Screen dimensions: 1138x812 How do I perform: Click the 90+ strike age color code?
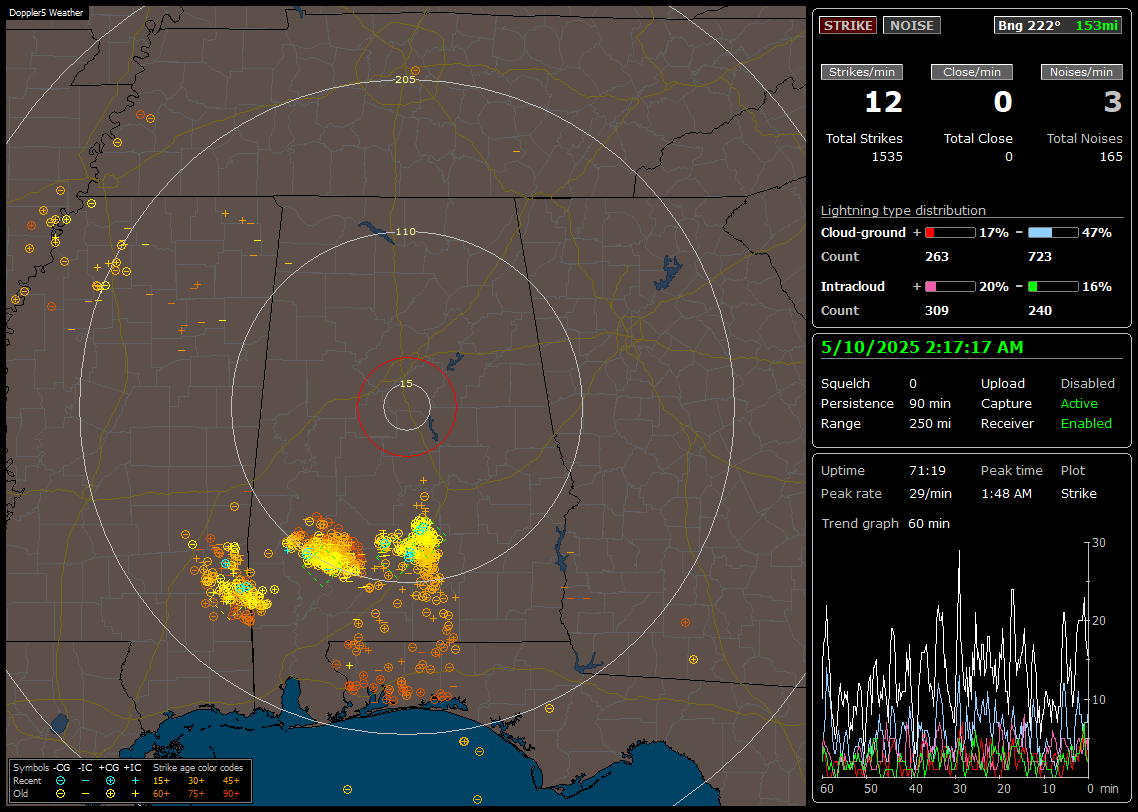(x=231, y=793)
